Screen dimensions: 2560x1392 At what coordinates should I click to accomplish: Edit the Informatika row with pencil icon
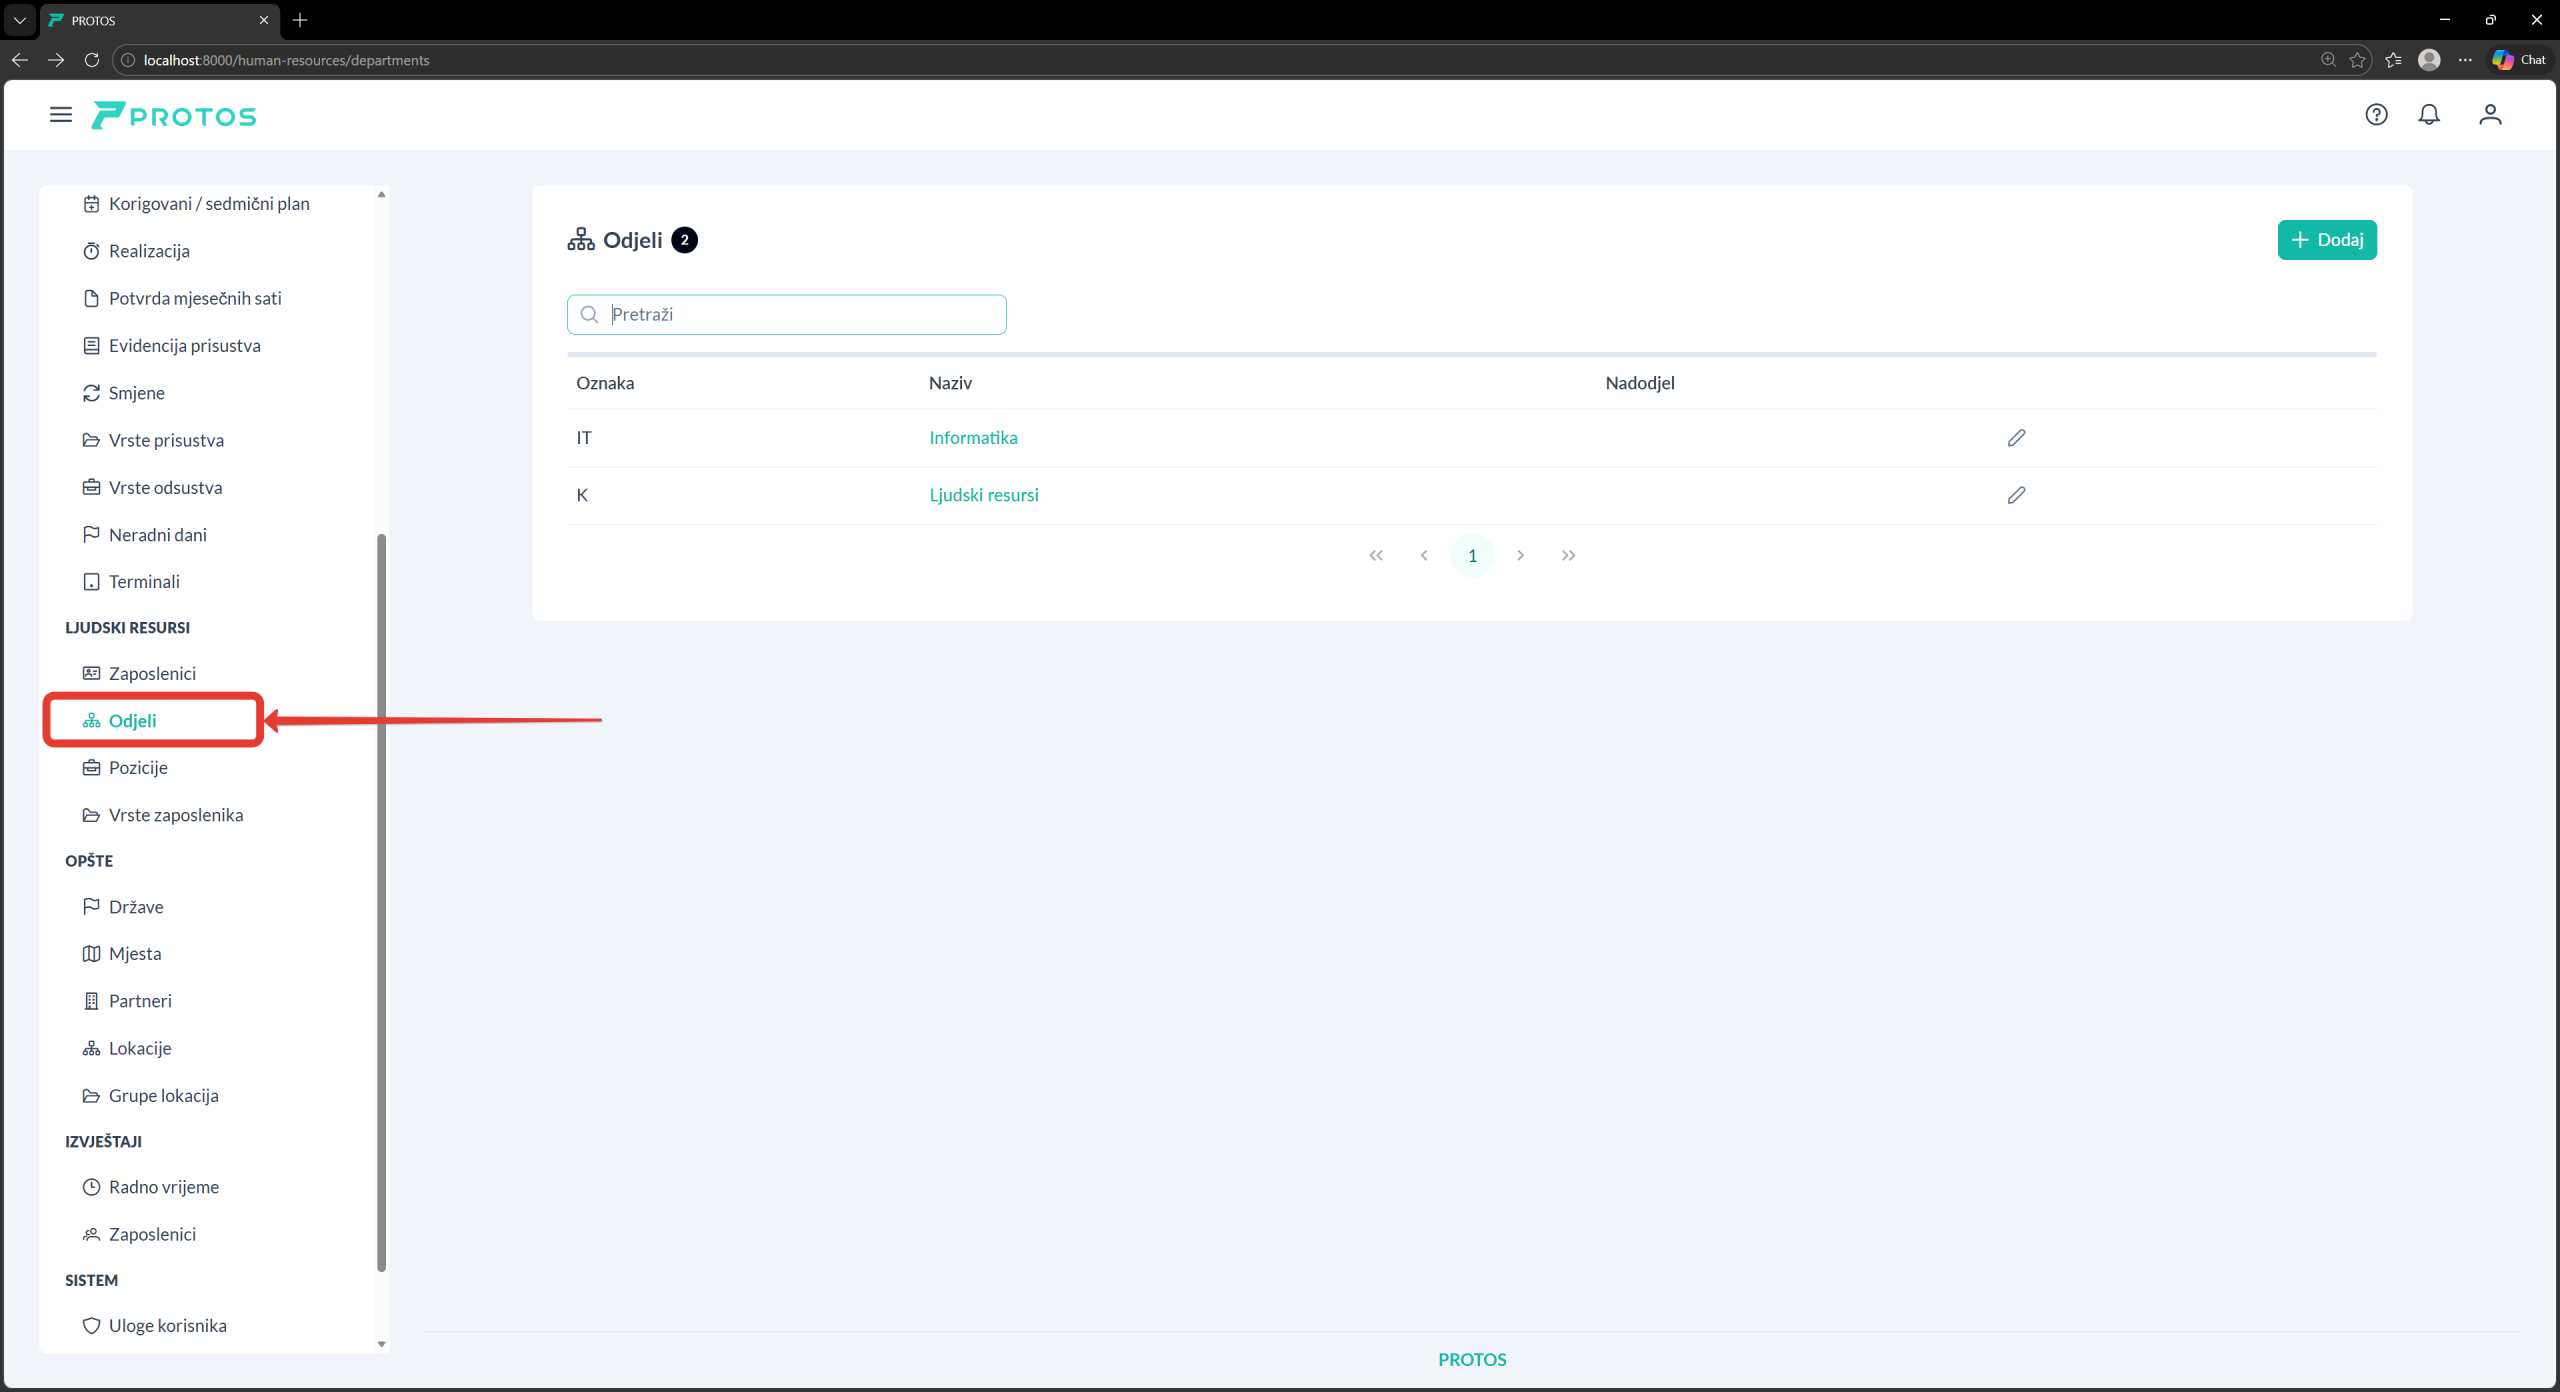[2016, 438]
